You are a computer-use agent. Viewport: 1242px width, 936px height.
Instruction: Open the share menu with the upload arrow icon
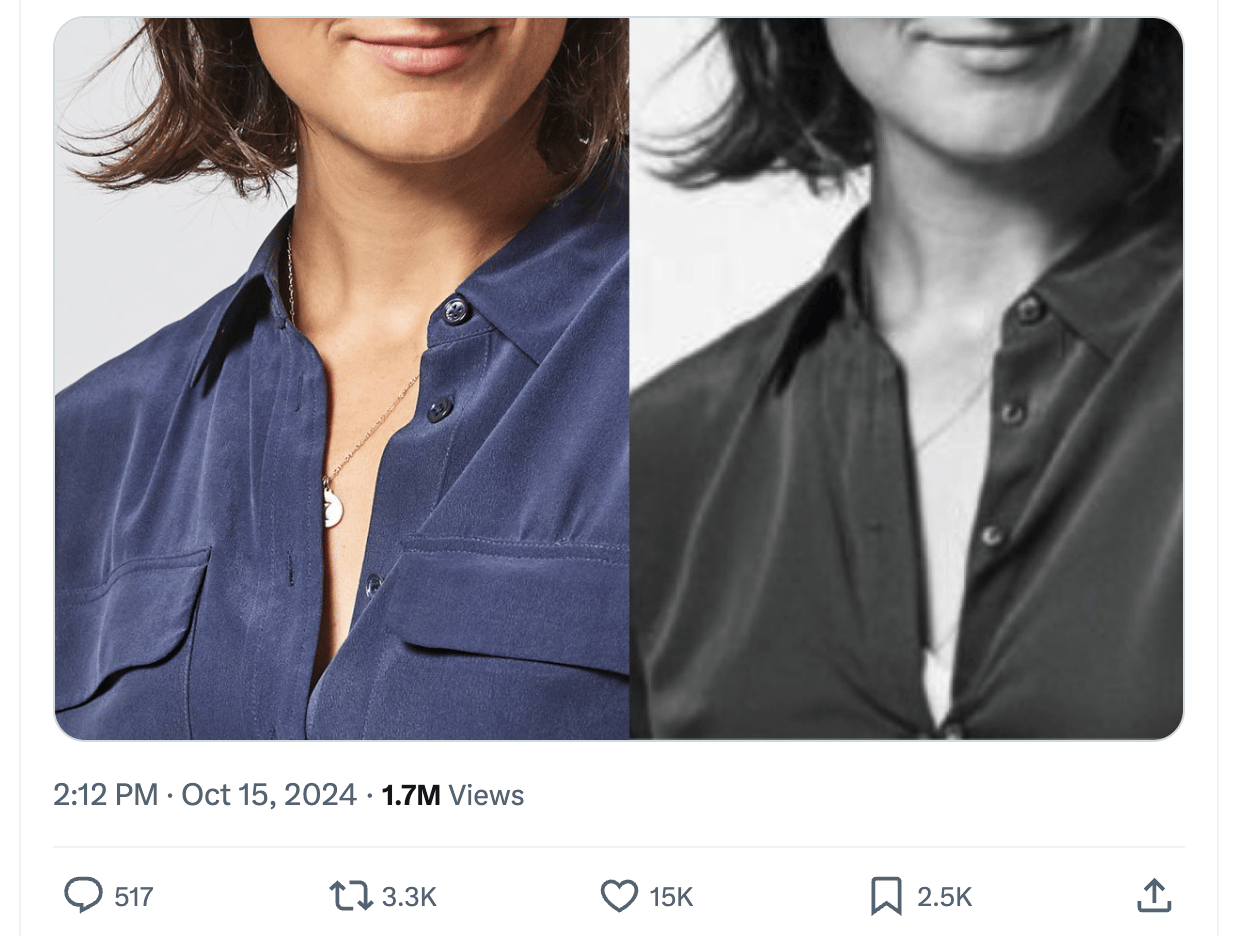pos(1154,896)
